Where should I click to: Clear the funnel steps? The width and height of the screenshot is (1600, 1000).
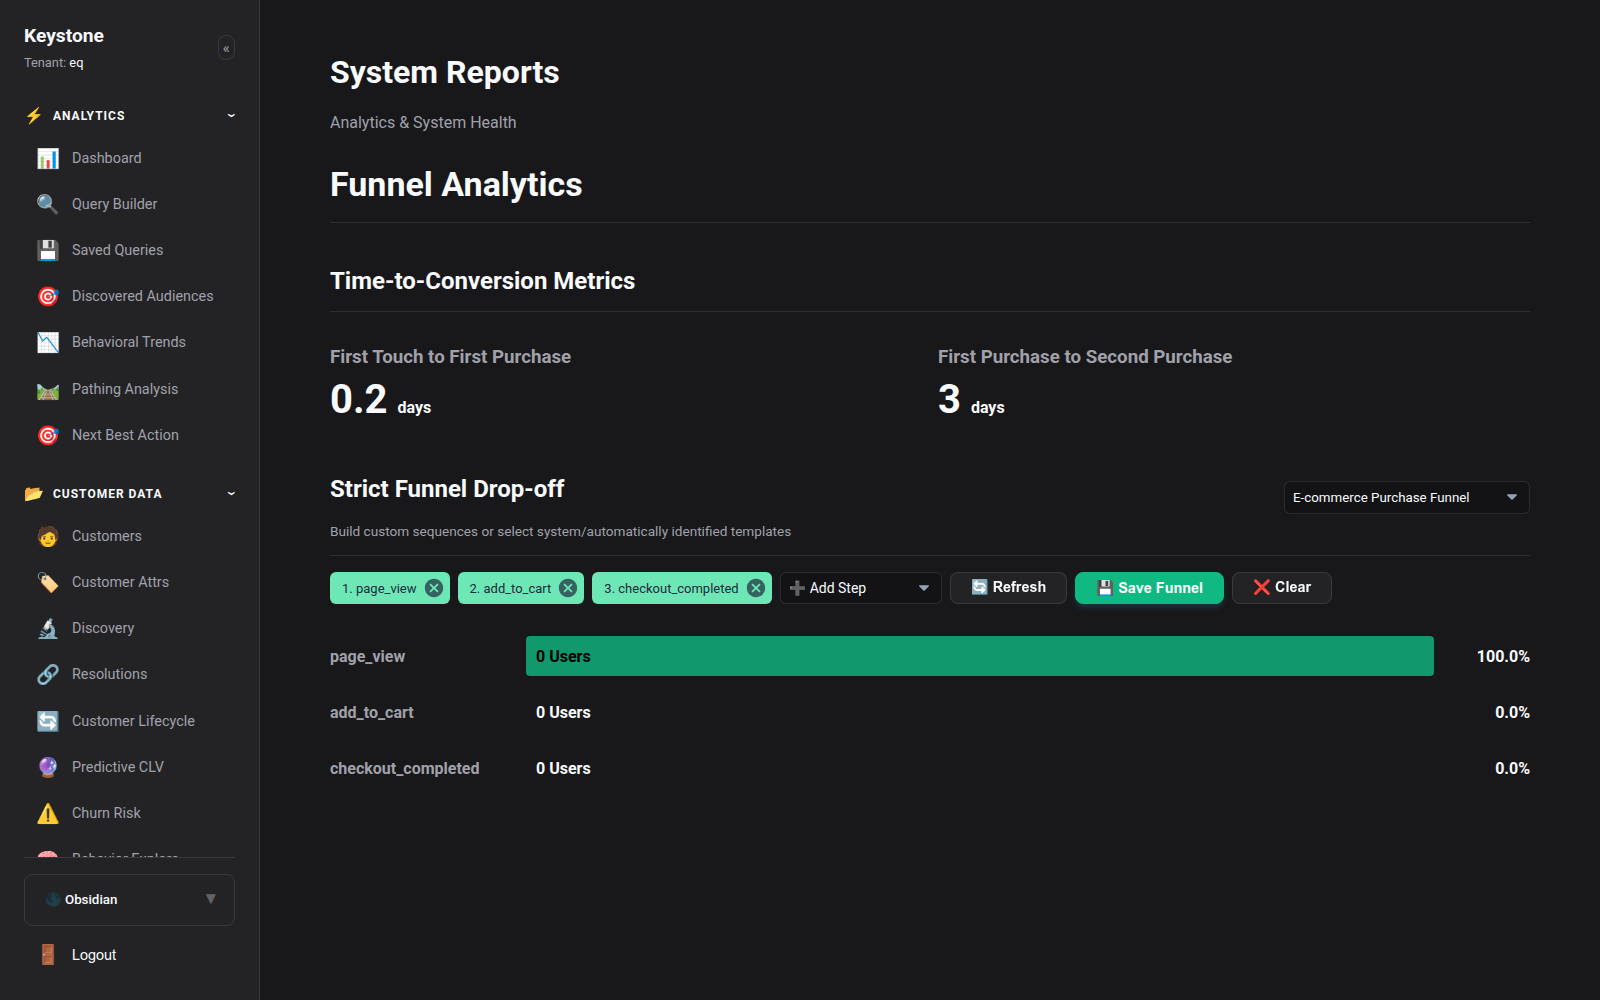[x=1282, y=588]
